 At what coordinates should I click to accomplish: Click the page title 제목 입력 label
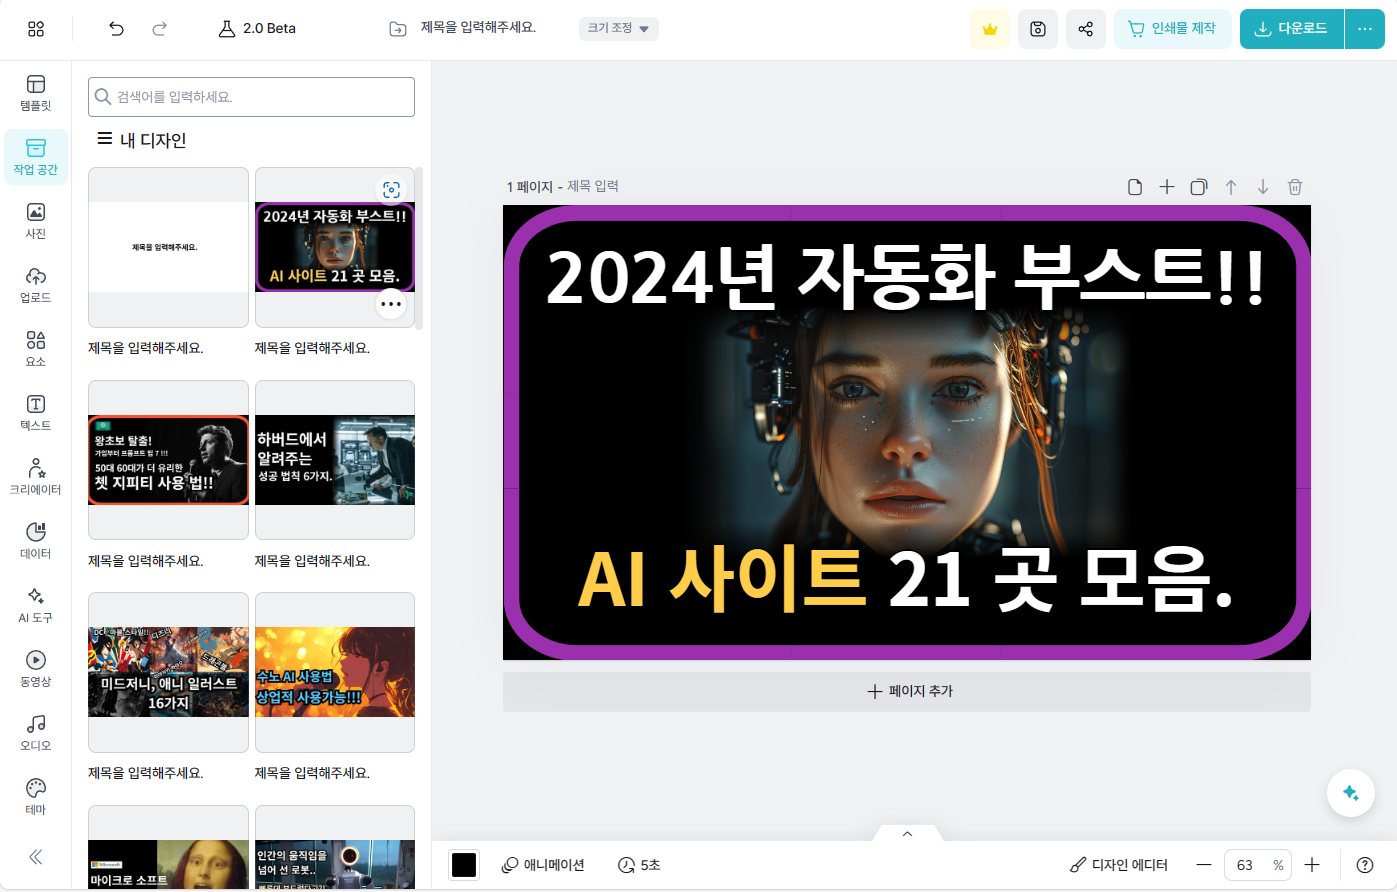pyautogui.click(x=593, y=186)
